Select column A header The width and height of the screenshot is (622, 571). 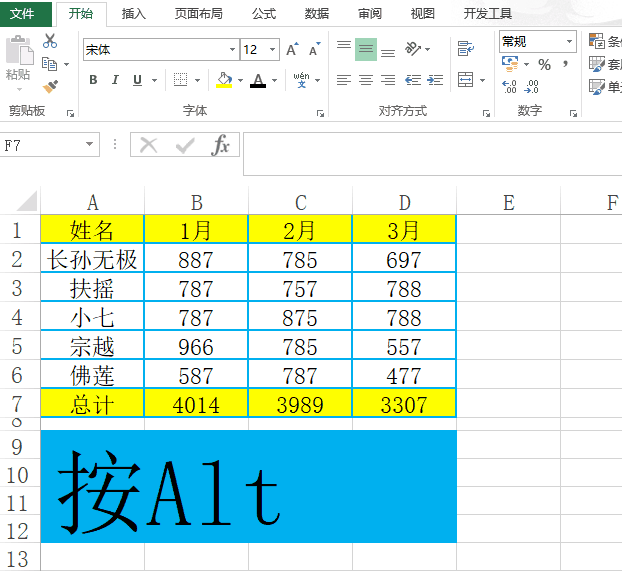pyautogui.click(x=92, y=202)
